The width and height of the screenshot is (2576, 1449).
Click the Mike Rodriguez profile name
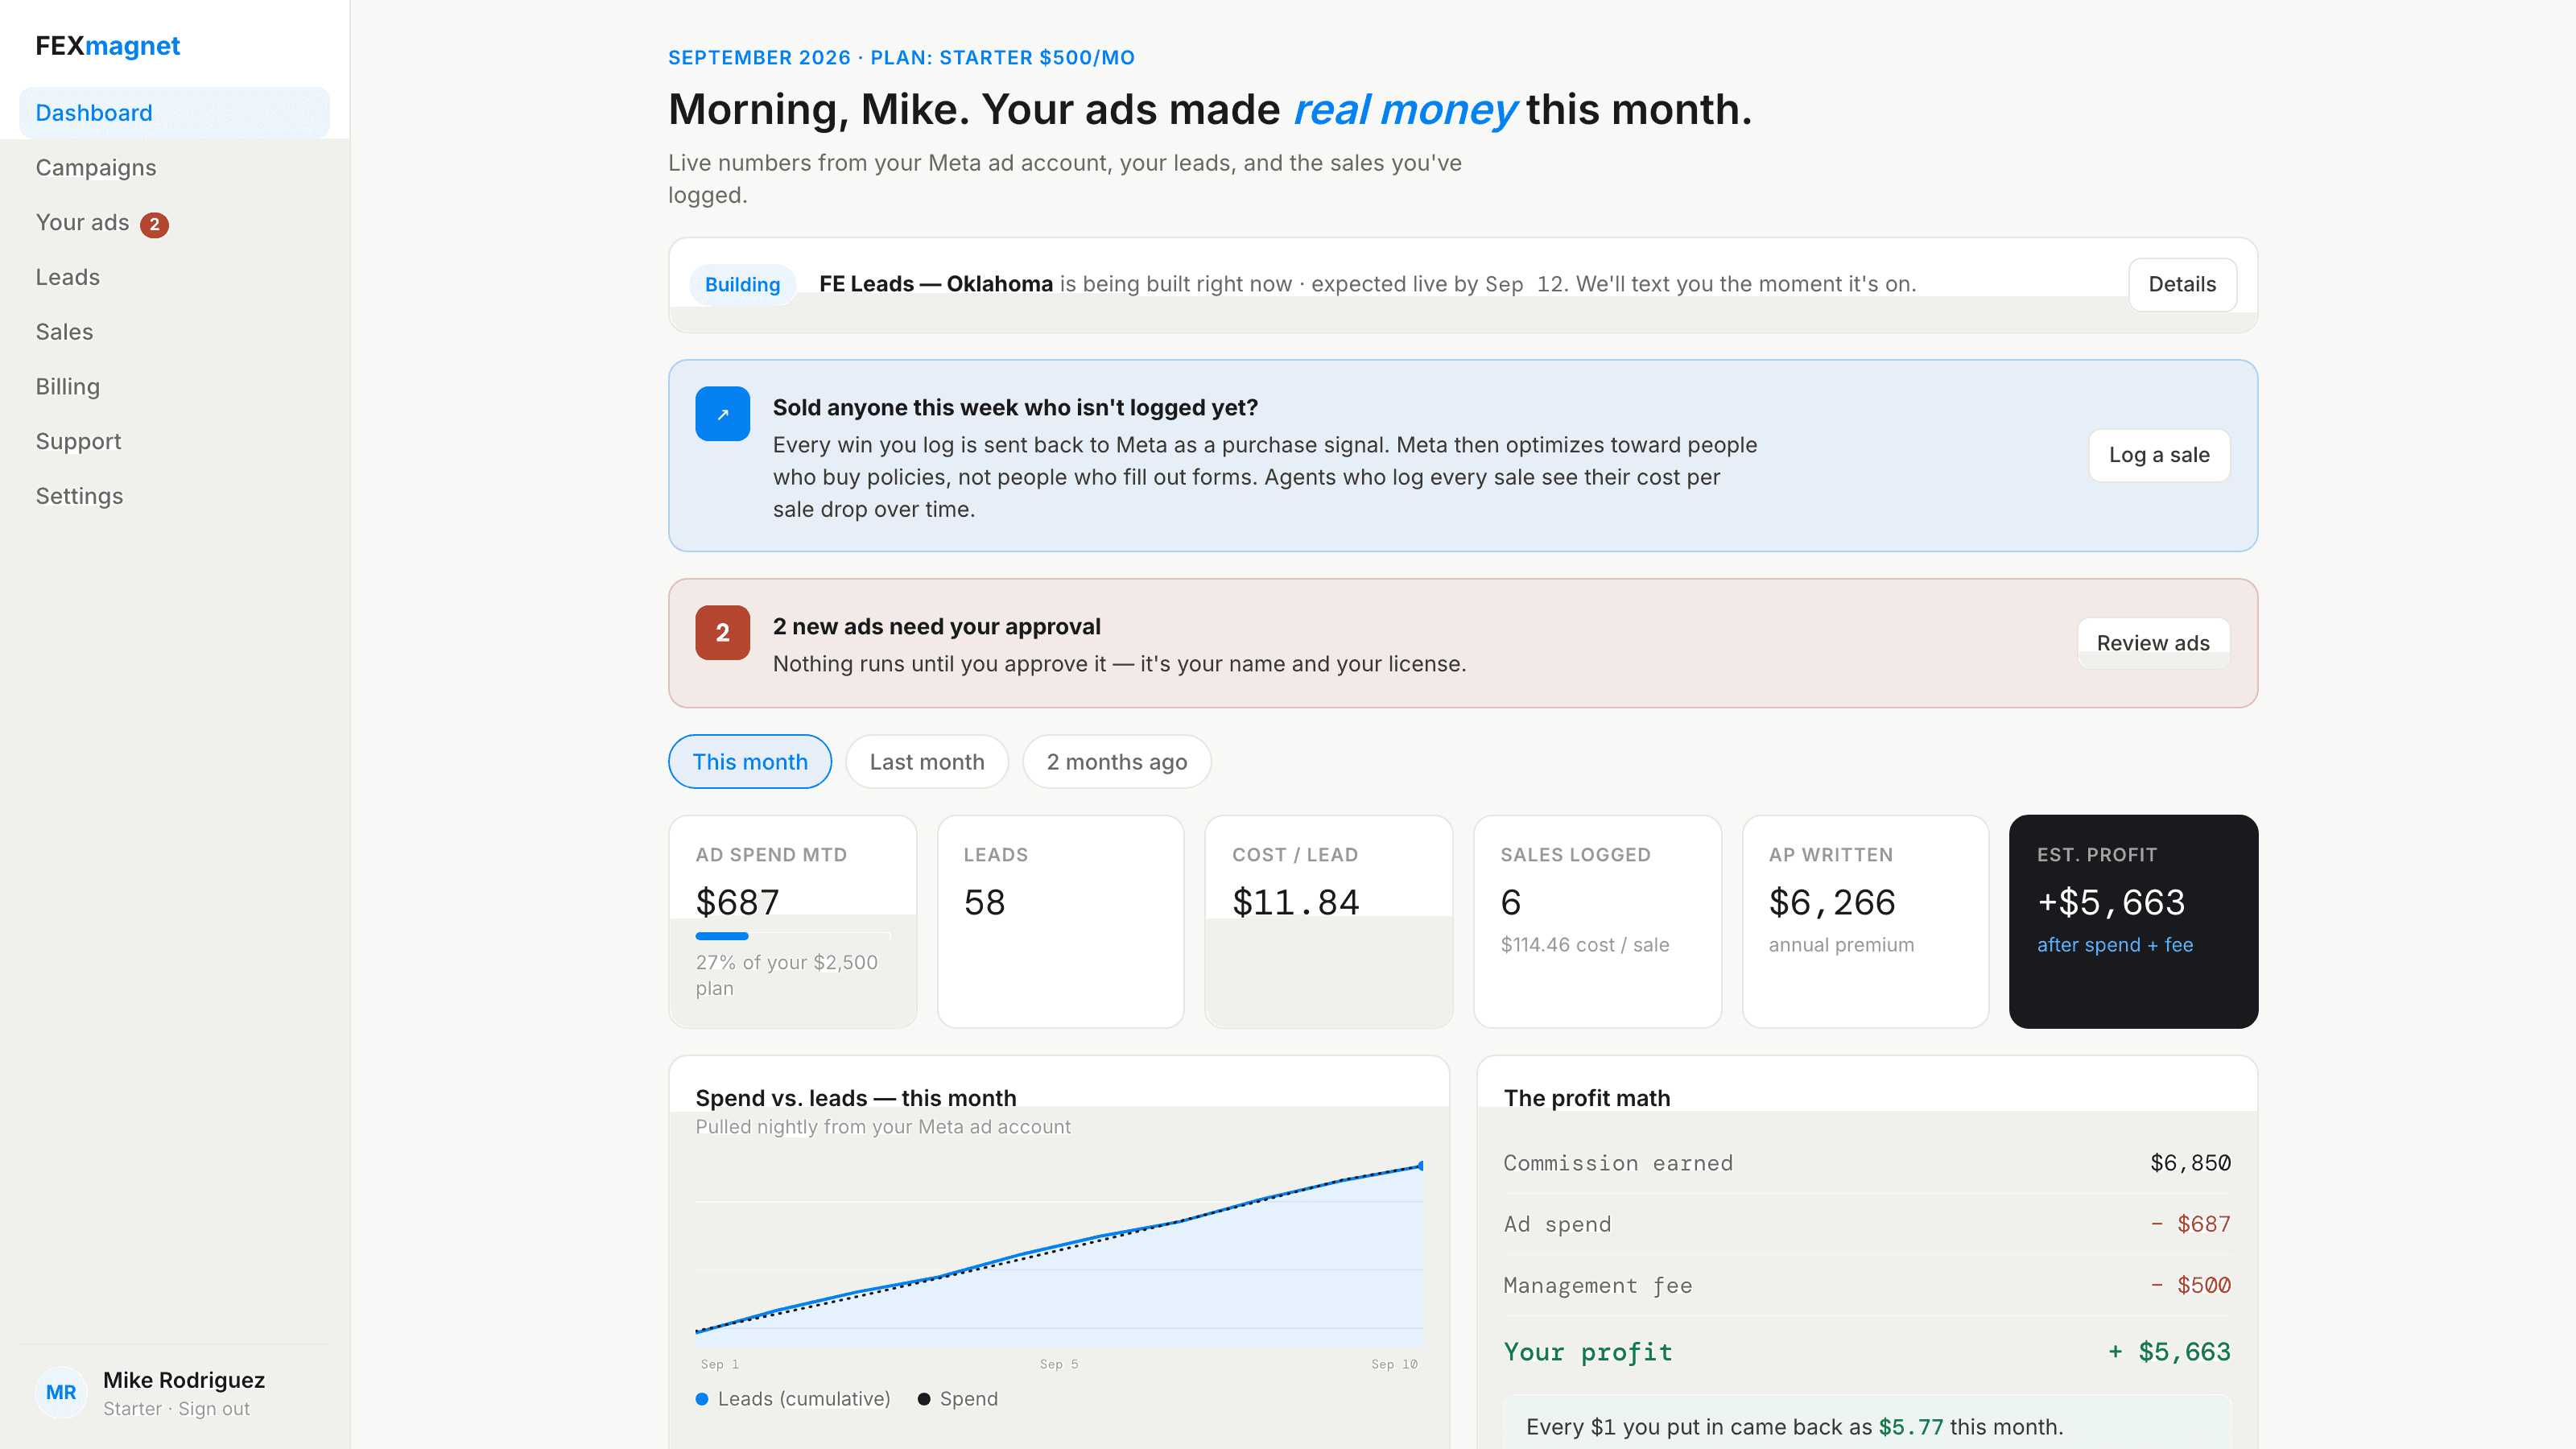coord(184,1380)
